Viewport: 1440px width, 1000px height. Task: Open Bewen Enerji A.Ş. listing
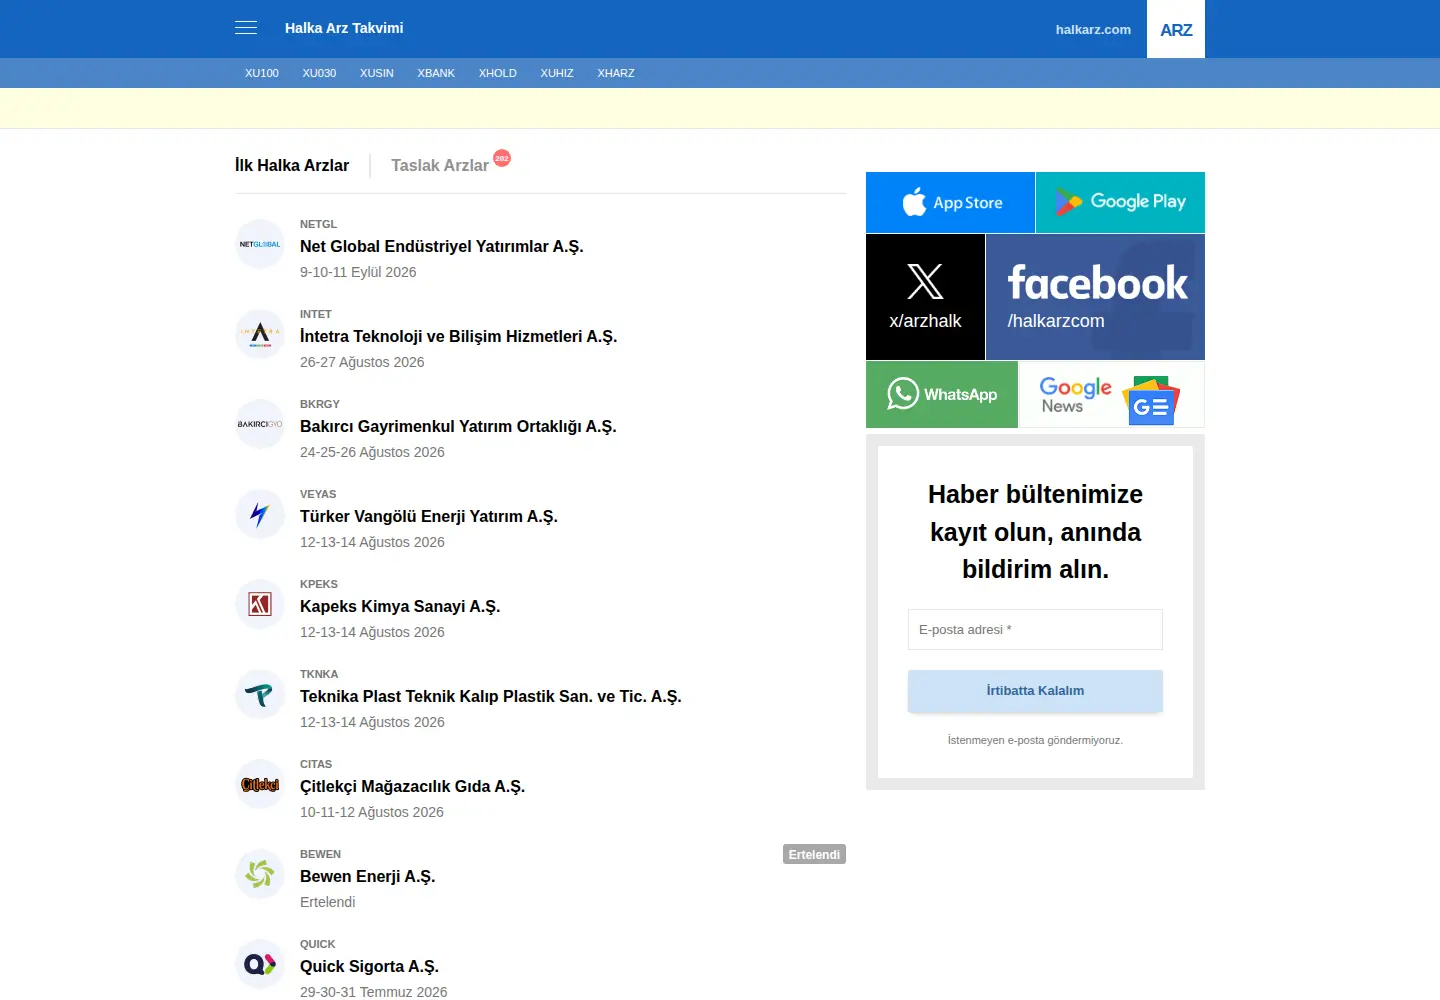(x=368, y=876)
